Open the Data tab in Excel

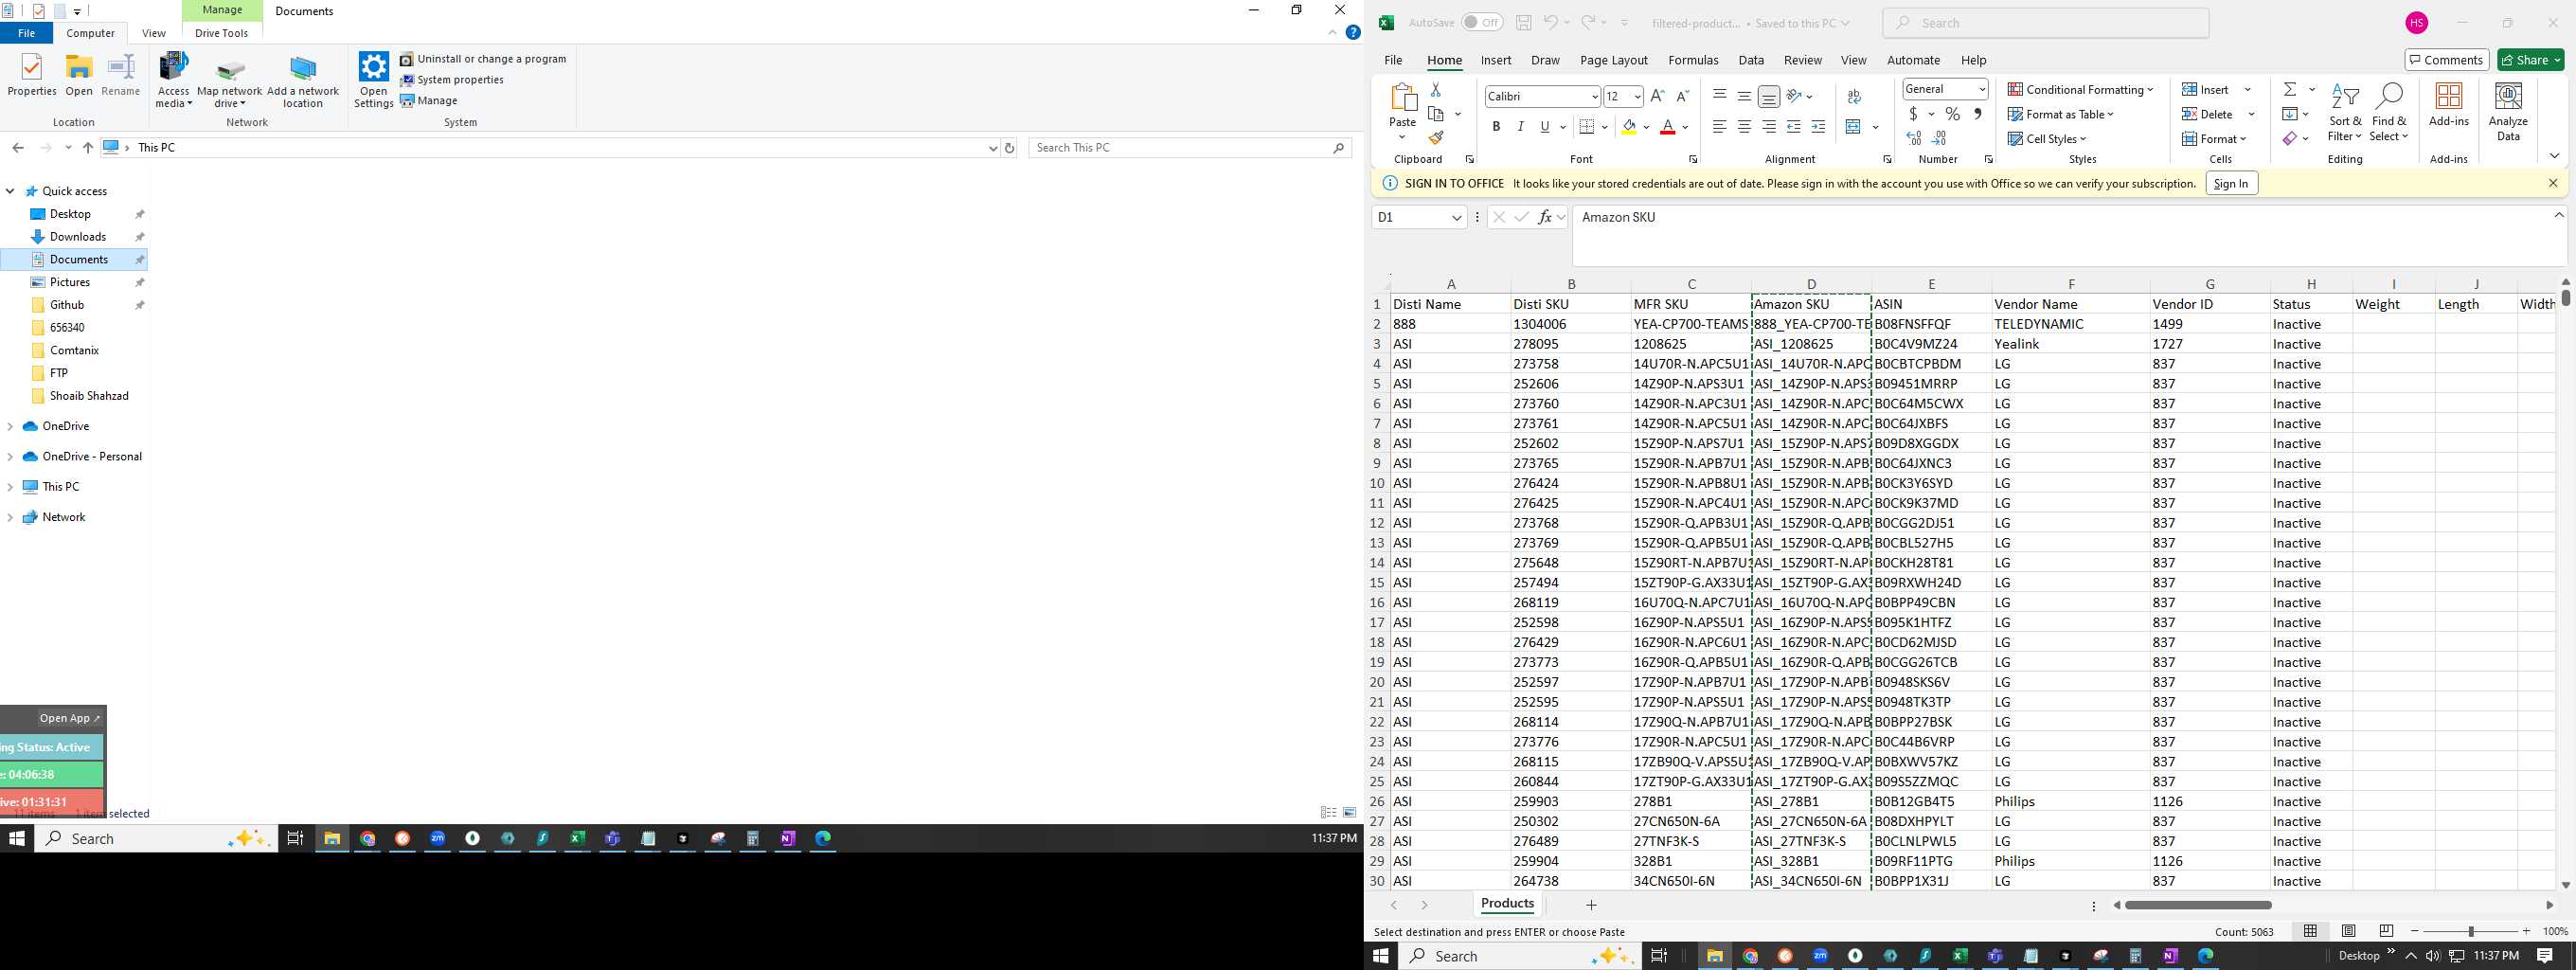tap(1751, 60)
